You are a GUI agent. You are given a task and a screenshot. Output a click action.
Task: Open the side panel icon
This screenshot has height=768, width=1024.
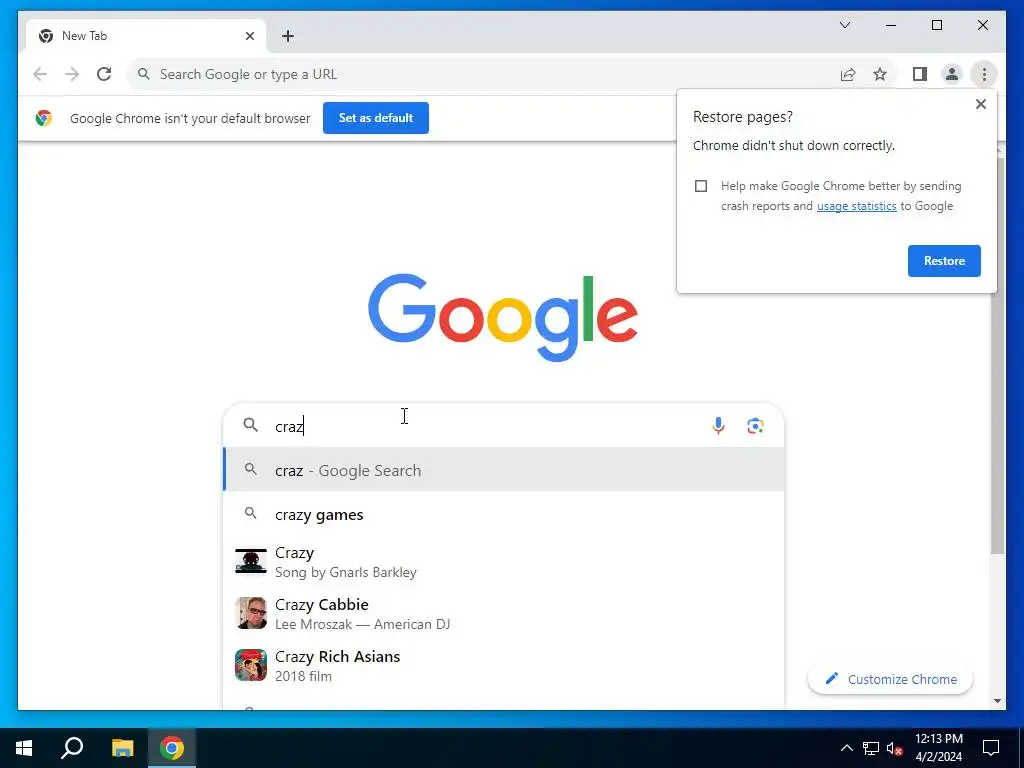(920, 74)
